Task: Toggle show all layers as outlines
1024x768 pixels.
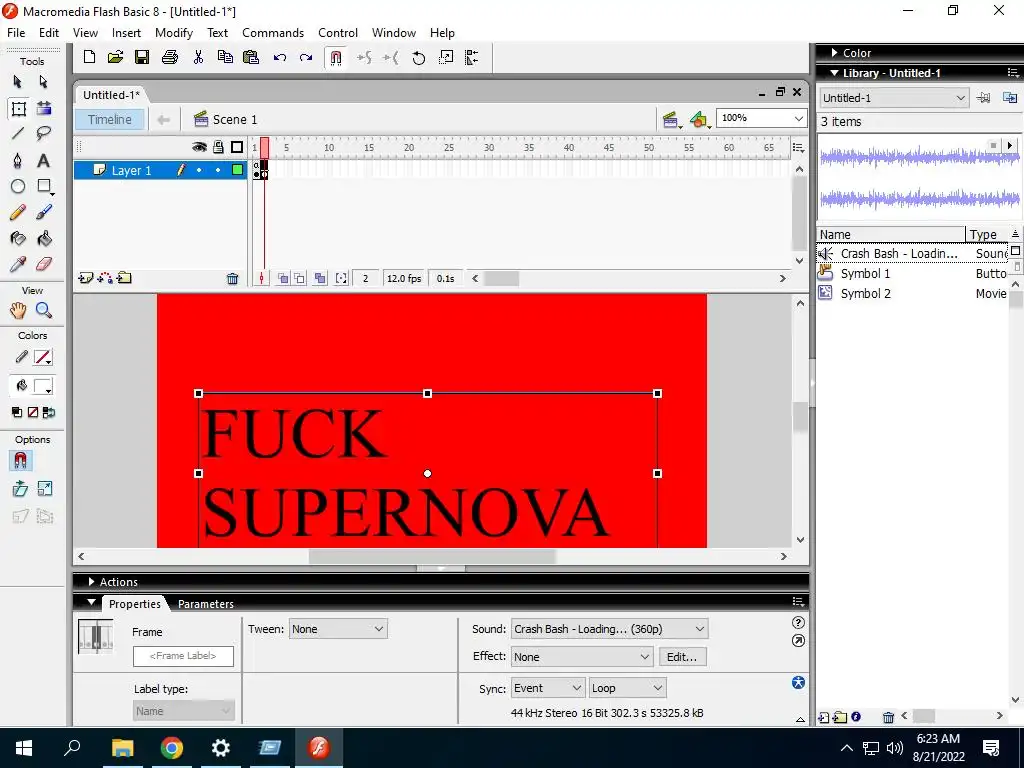Action: (x=237, y=147)
